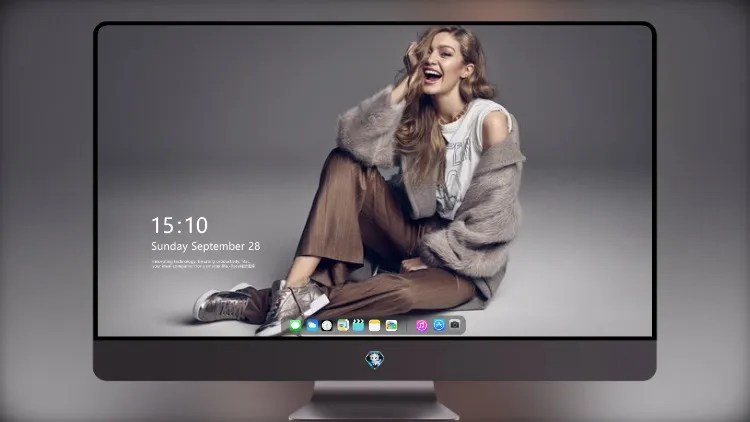The image size is (750, 422).
Task: Click the Sunday September 28 date text
Action: coord(206,246)
